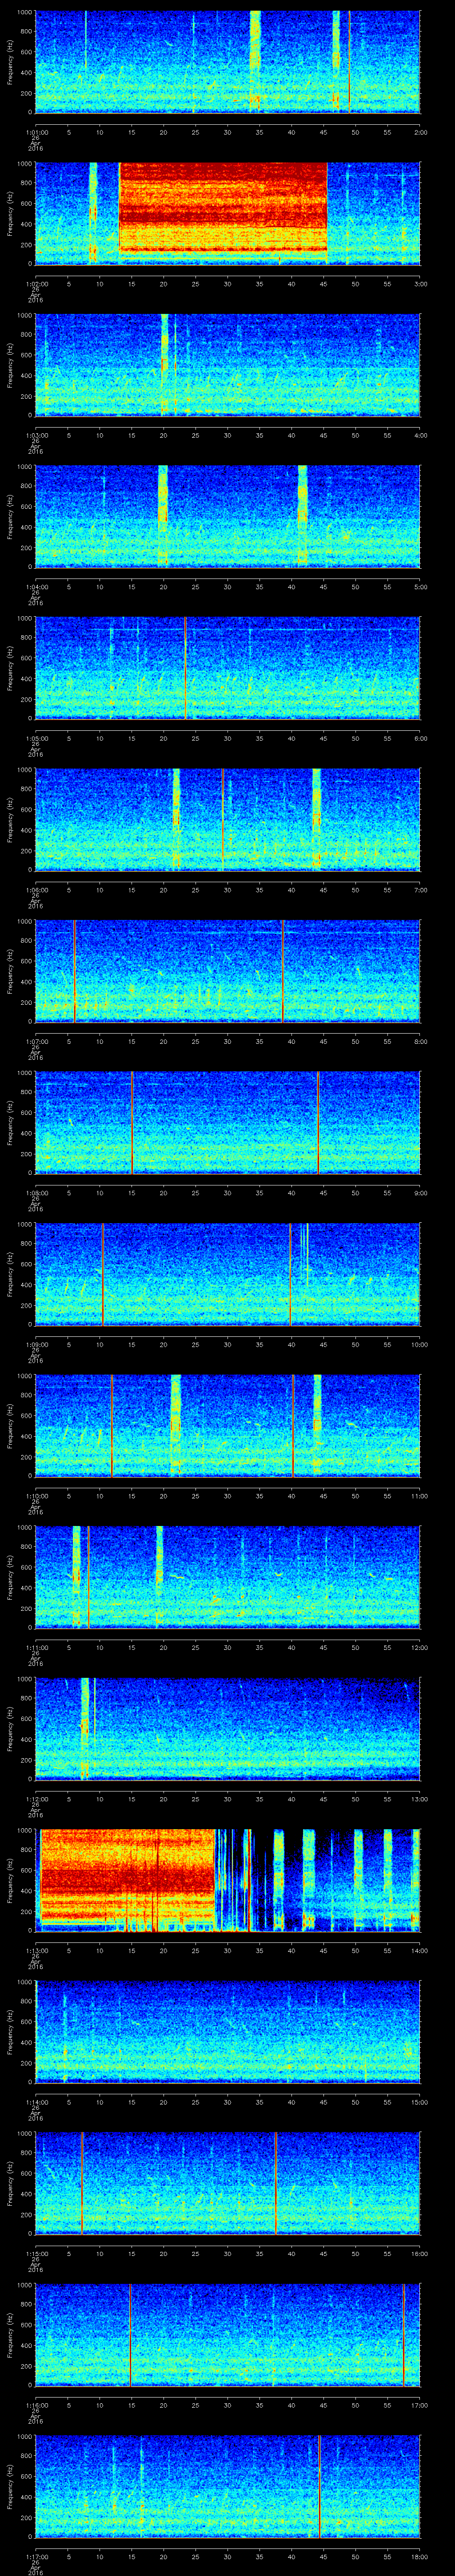Choose the spectrogram panel starting at 1:15:00

point(228,2183)
